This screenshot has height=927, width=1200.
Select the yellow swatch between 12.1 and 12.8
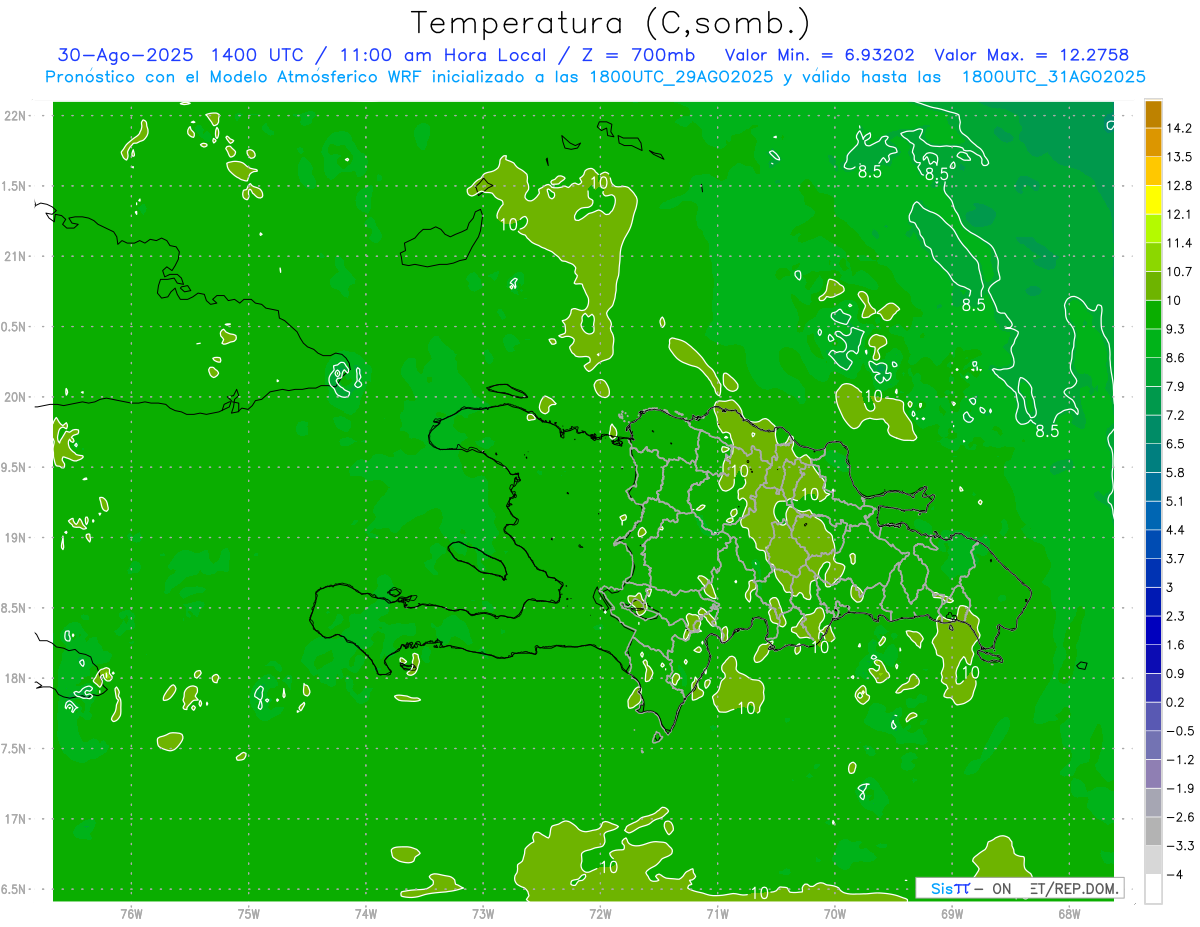click(1153, 200)
